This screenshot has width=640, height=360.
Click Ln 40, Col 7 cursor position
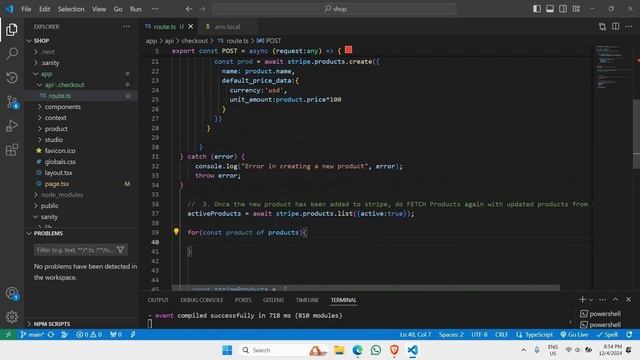[x=415, y=334]
